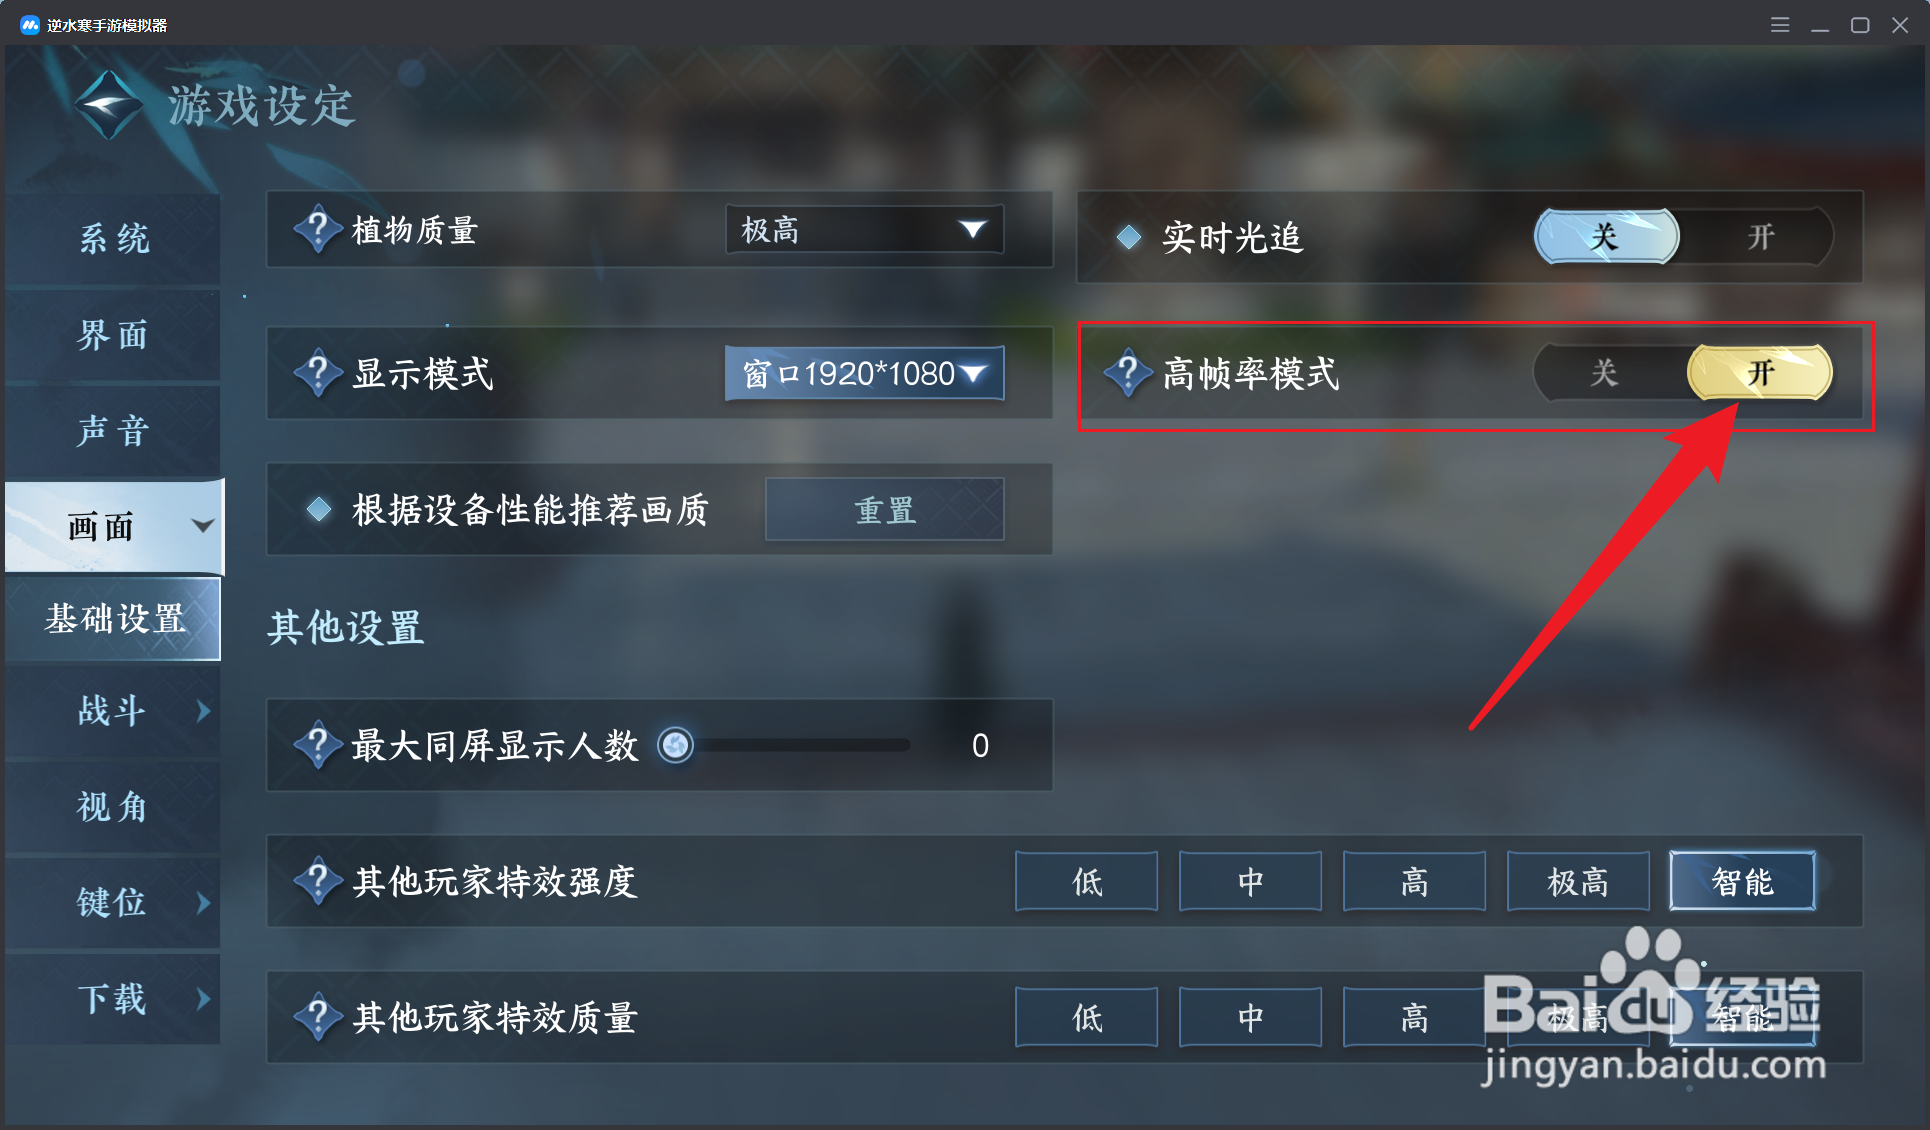Click the 最大同屏显示人数 slider handle
Viewport: 1930px width, 1130px height.
coord(676,745)
